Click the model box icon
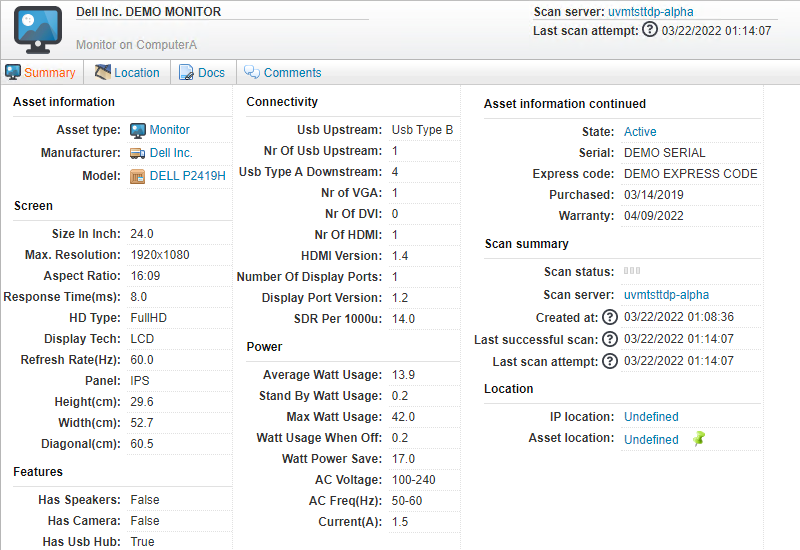The width and height of the screenshot is (800, 550). (x=138, y=176)
